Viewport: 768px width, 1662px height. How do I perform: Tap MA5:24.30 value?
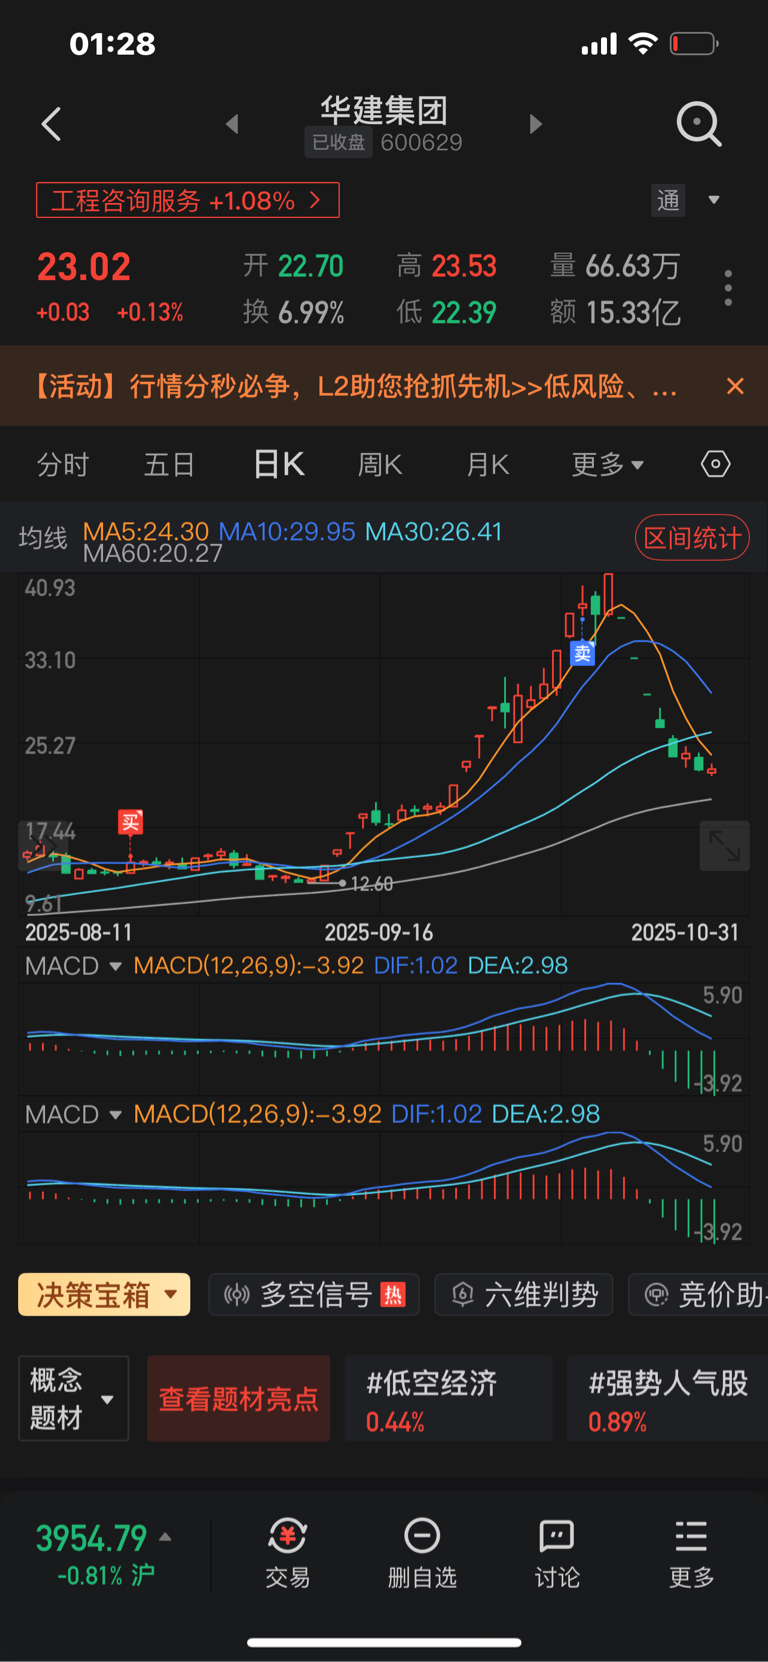click(146, 532)
